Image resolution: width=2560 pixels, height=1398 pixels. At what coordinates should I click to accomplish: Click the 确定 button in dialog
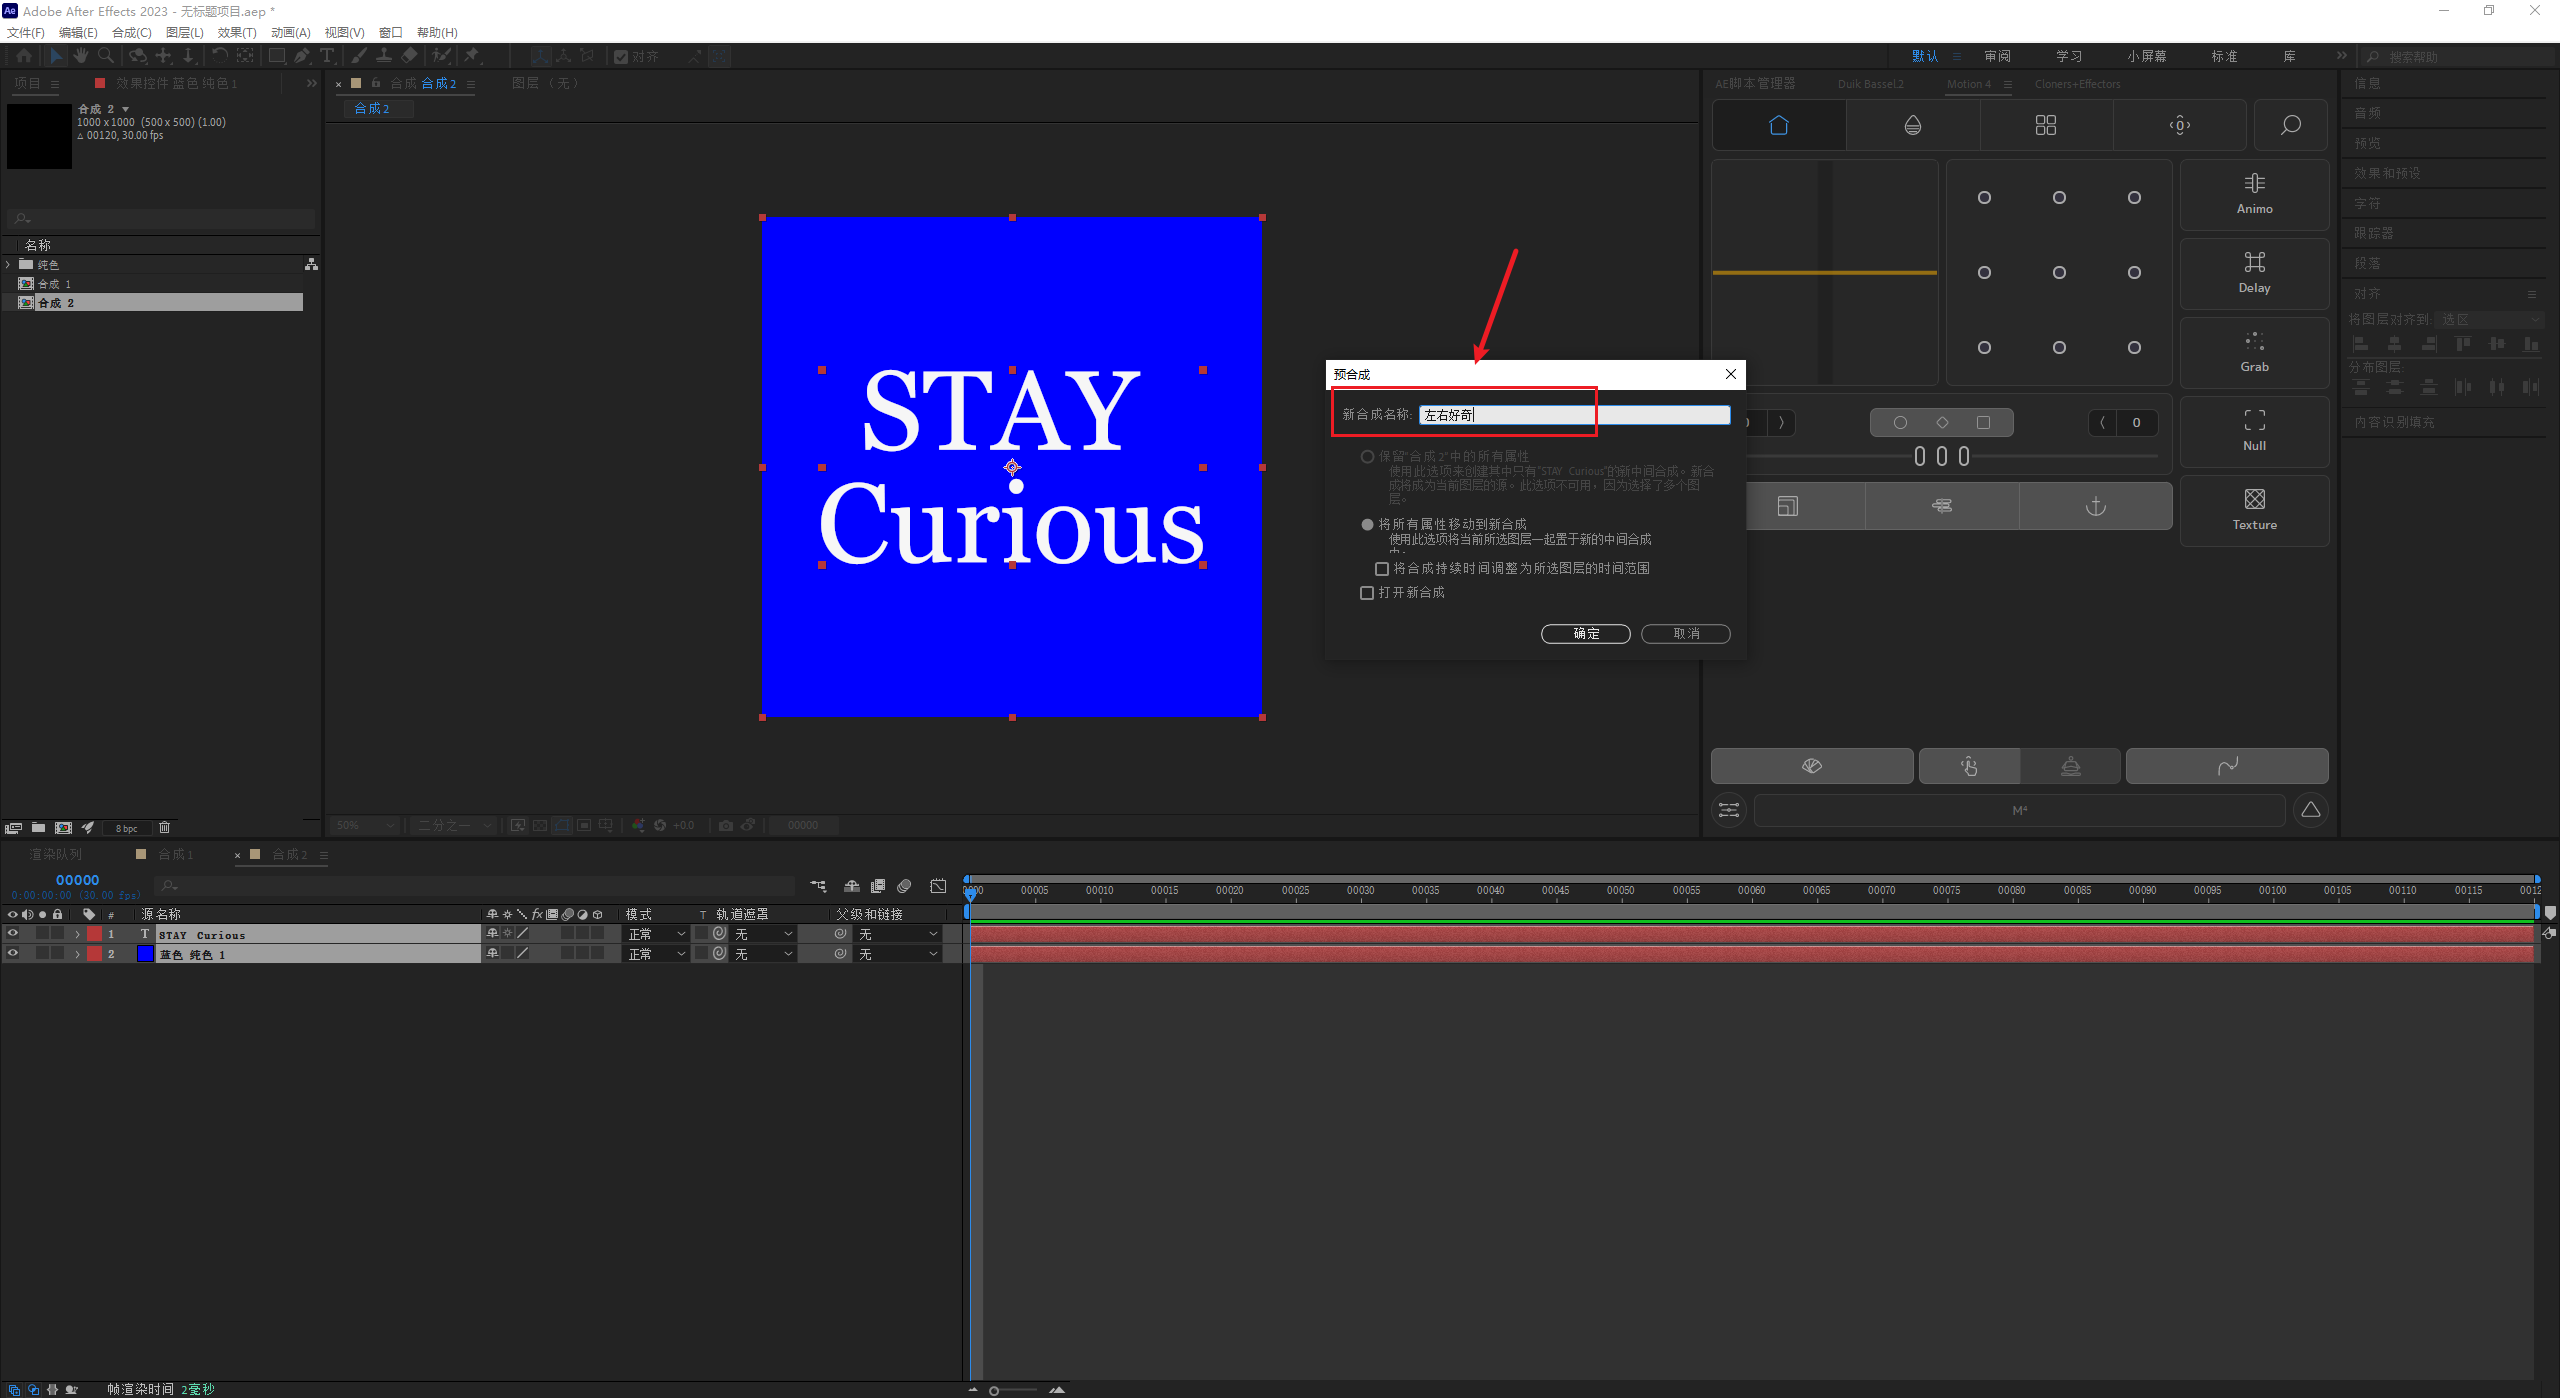tap(1585, 634)
